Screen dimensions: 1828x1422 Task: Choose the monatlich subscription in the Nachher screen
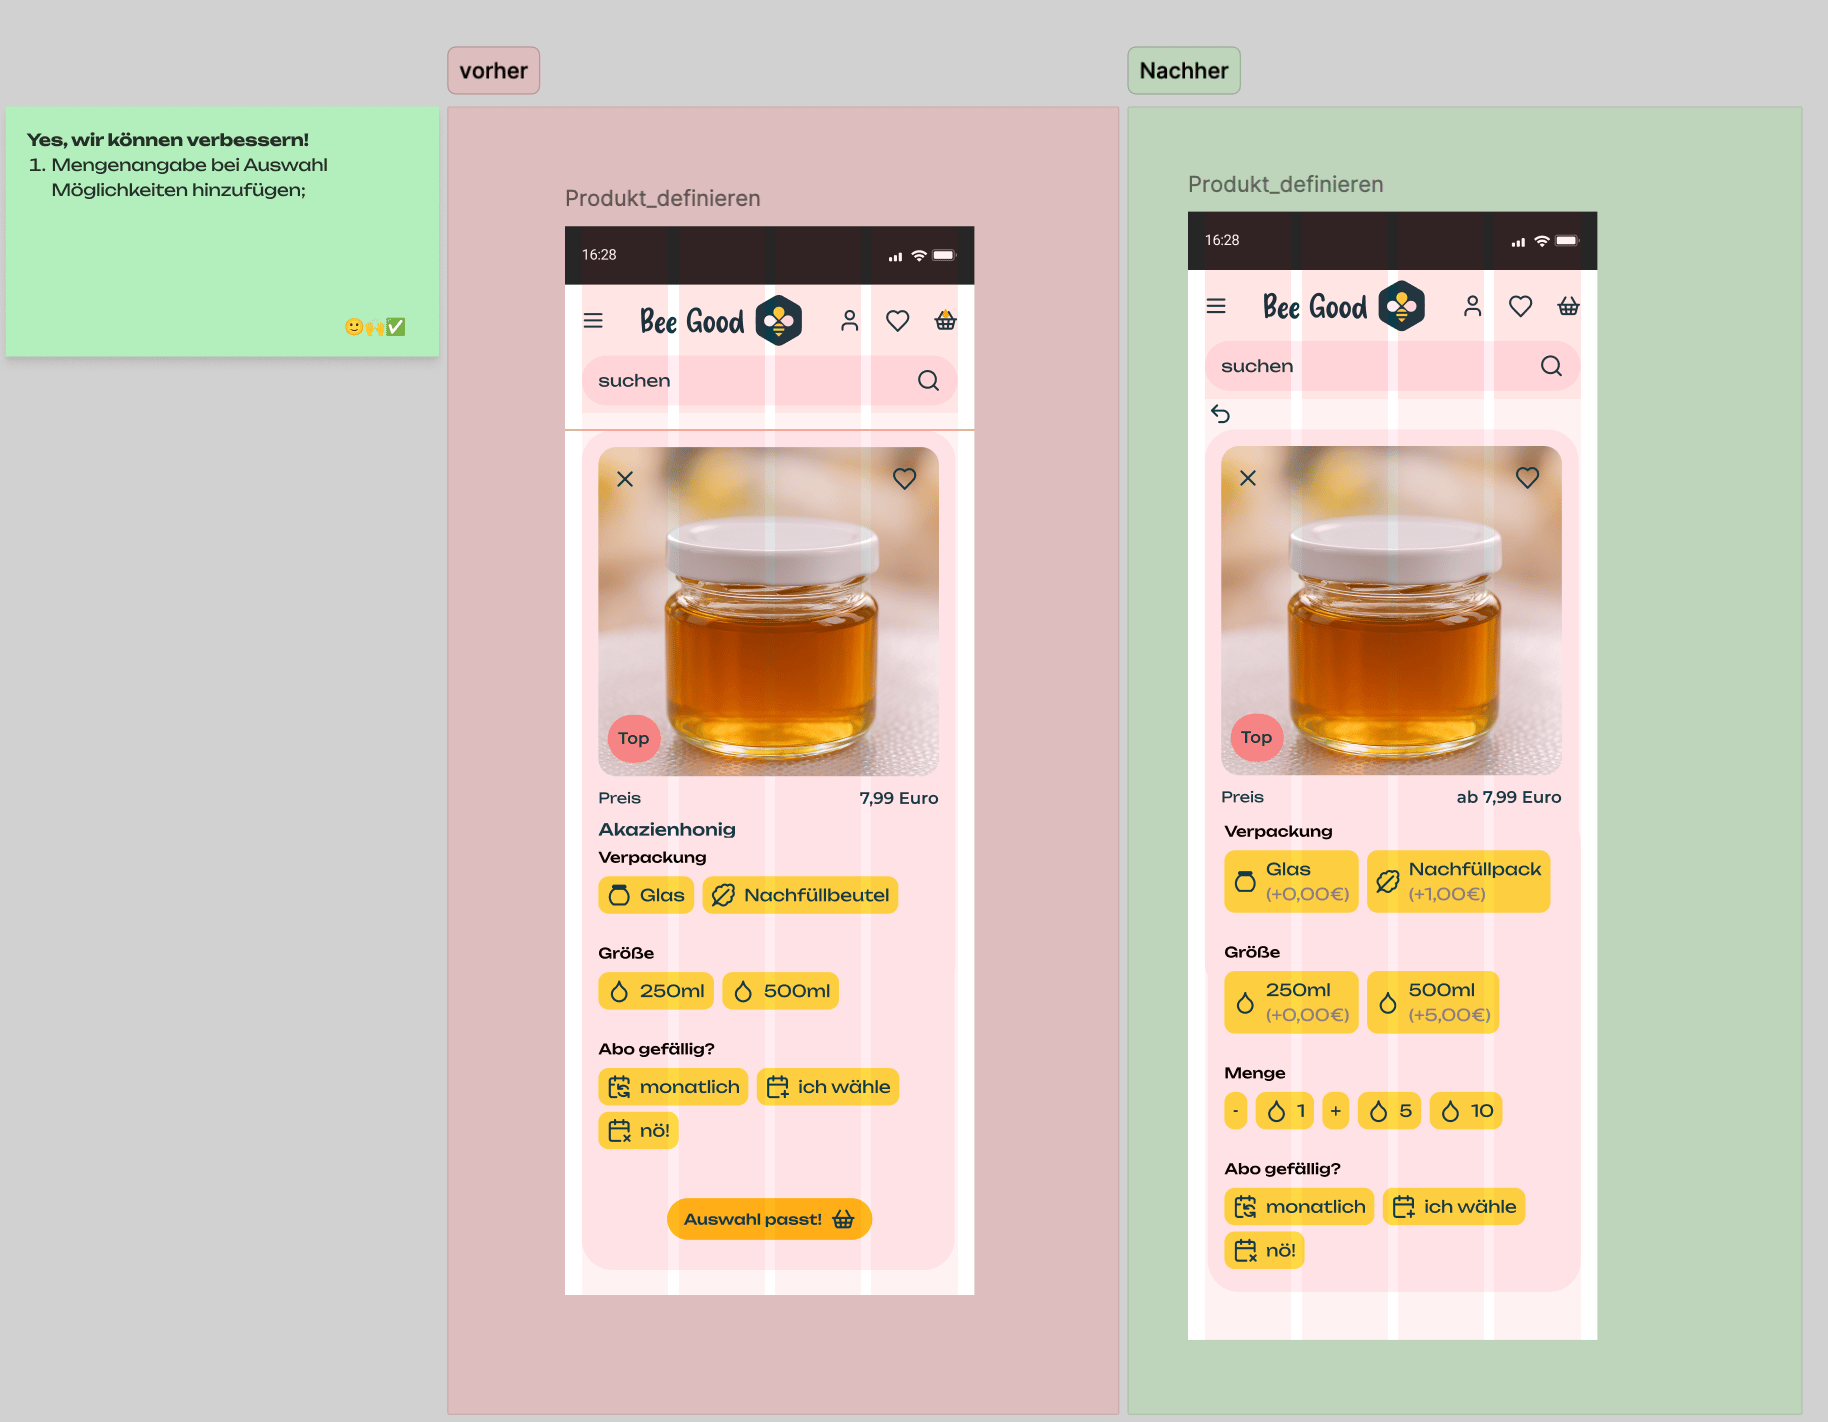click(1299, 1207)
